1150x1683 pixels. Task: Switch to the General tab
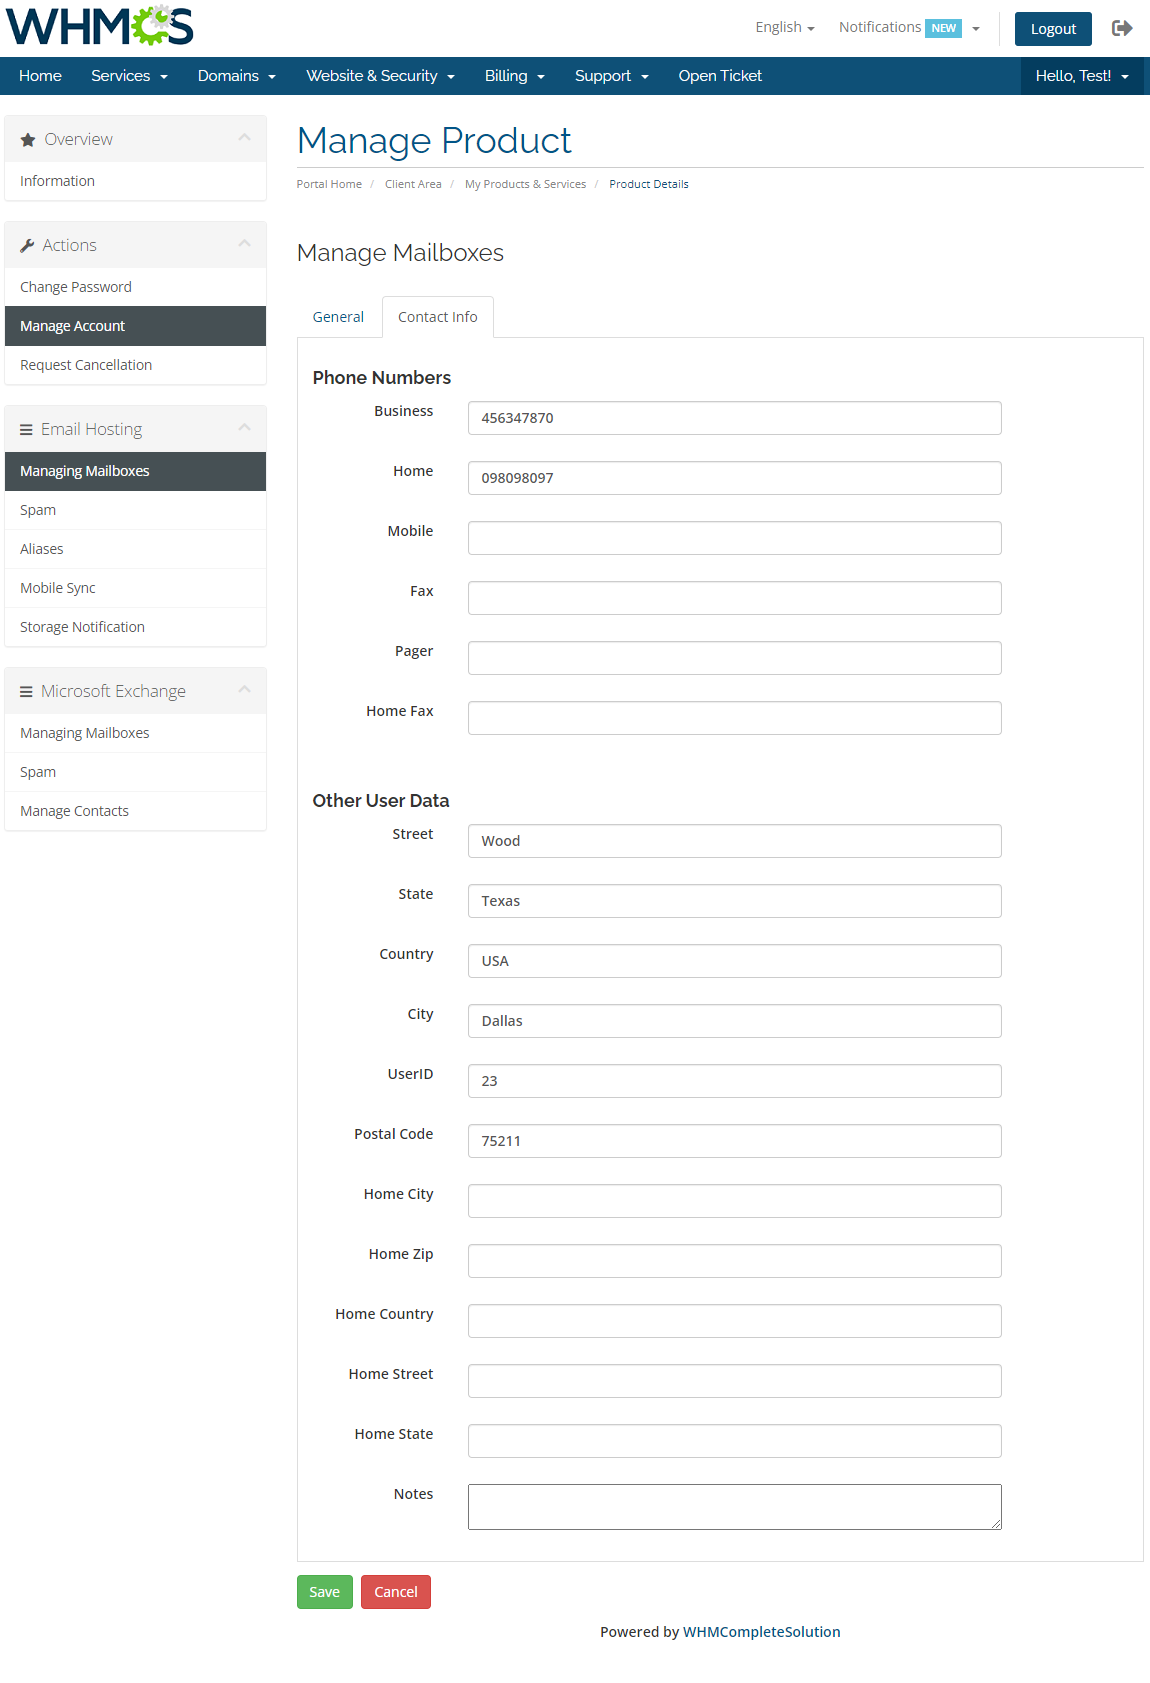(338, 317)
